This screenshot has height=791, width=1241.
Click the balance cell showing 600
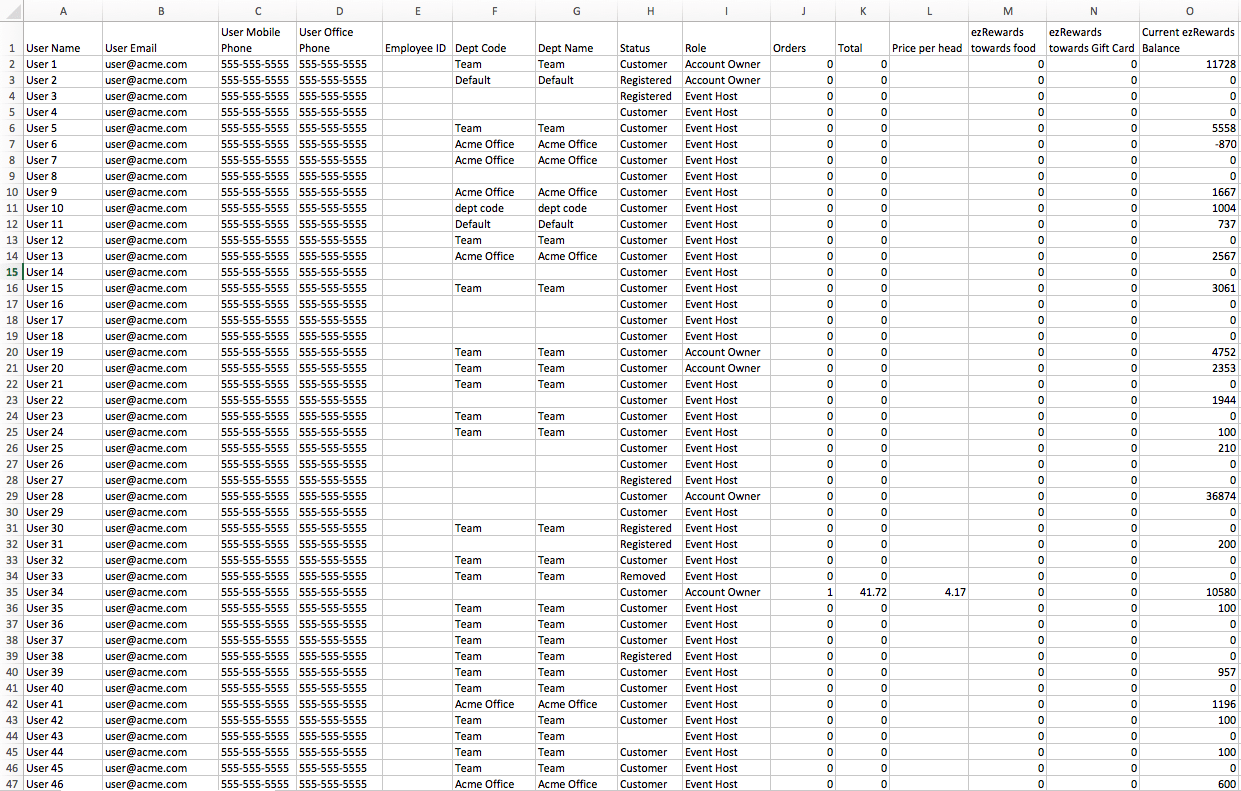click(x=1189, y=784)
